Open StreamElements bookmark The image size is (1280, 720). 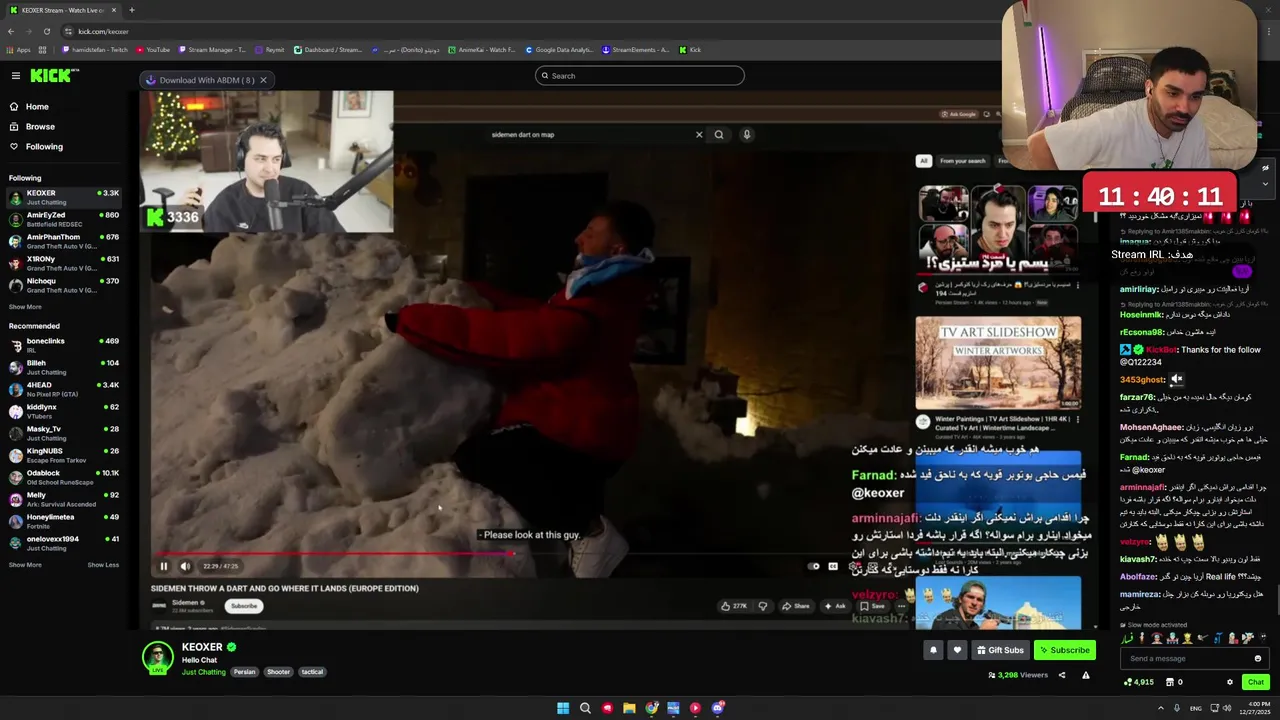[635, 49]
